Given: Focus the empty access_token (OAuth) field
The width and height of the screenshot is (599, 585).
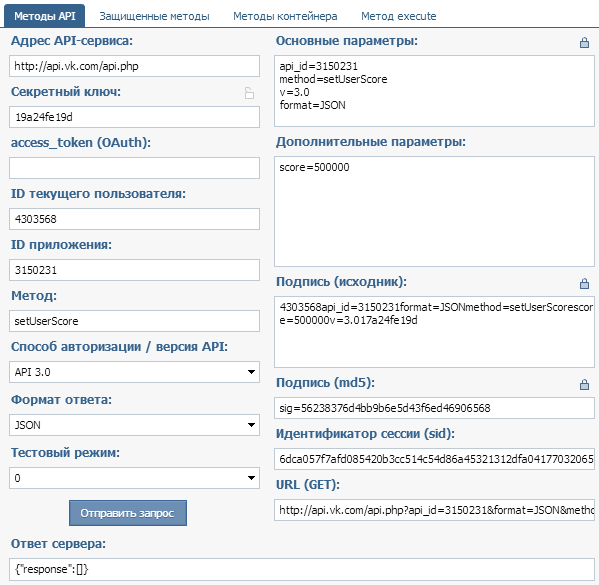Looking at the screenshot, I should [134, 168].
